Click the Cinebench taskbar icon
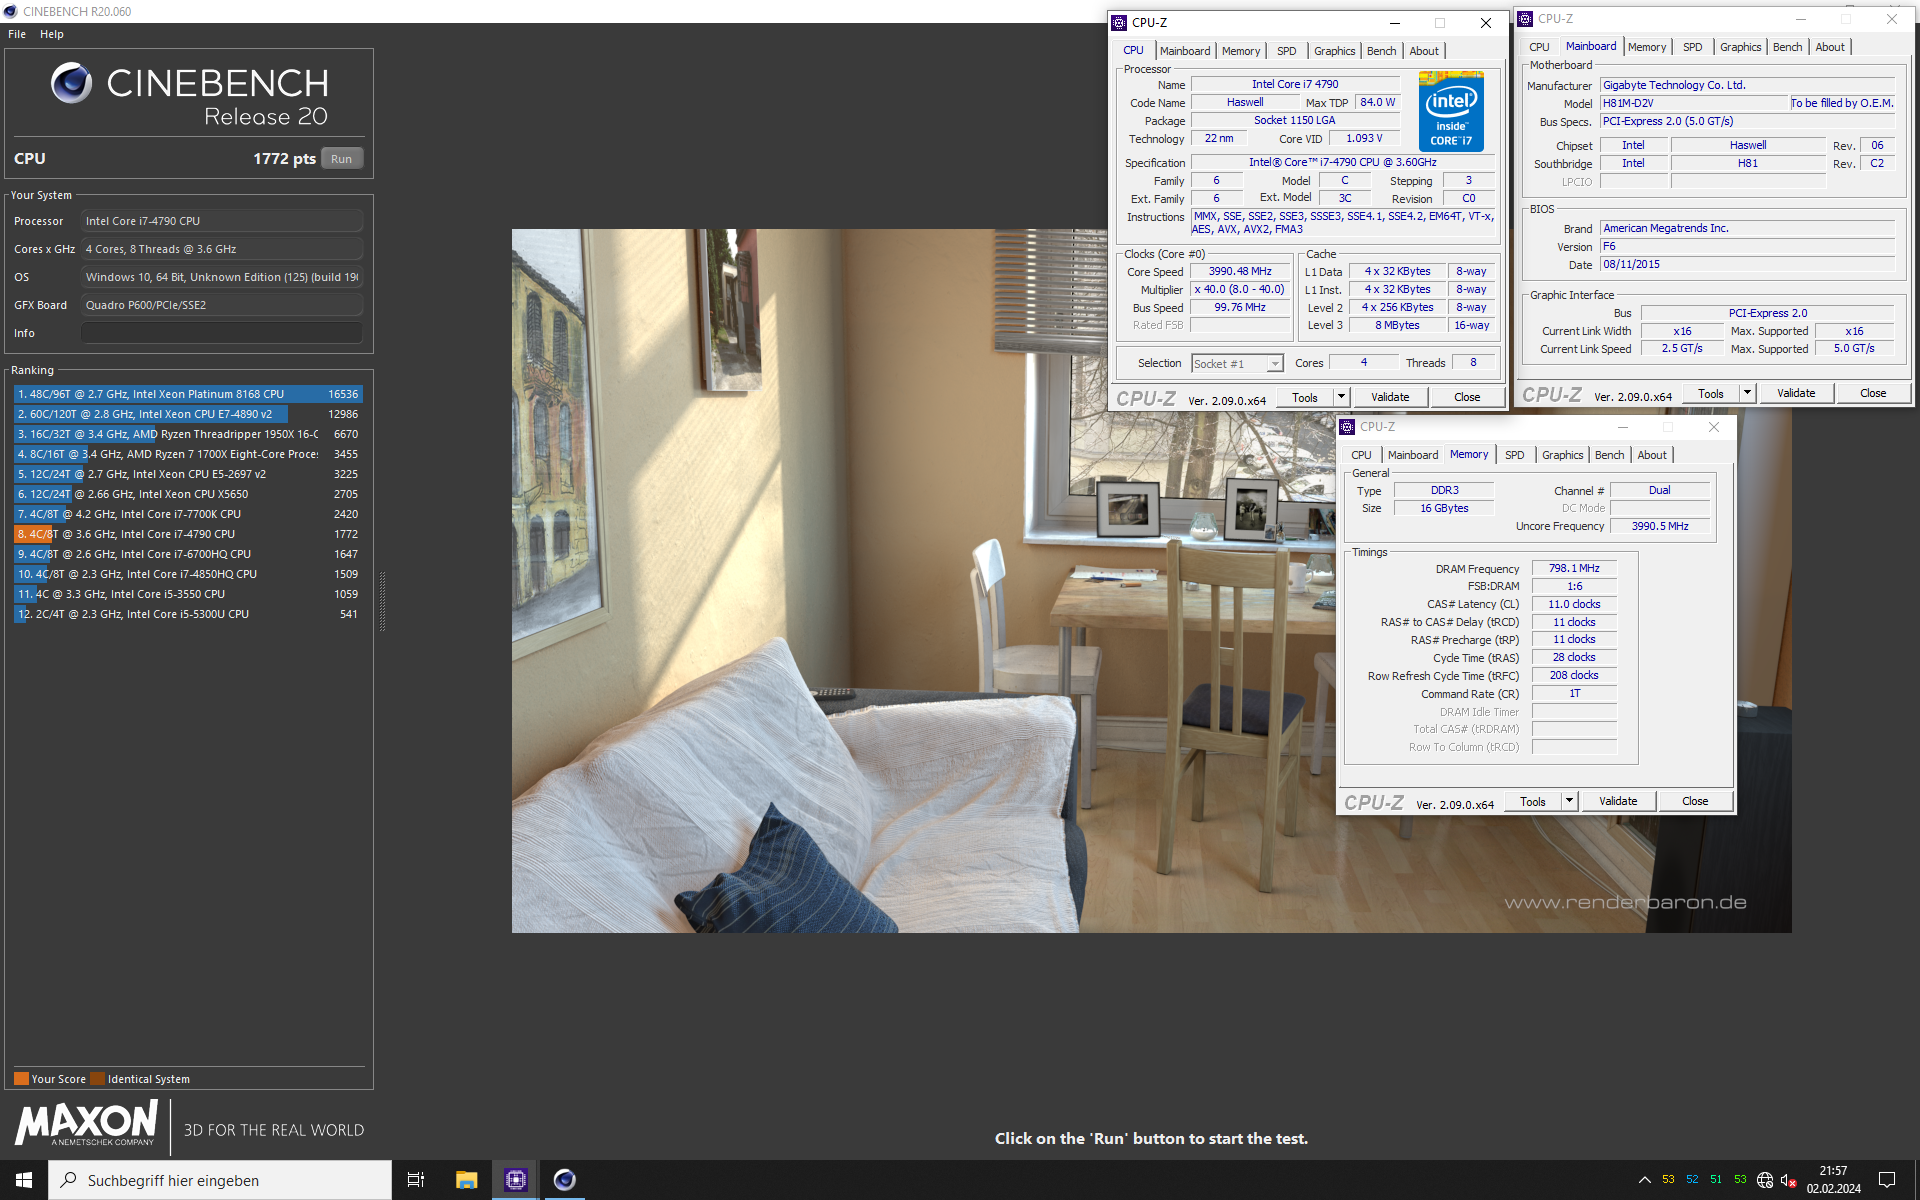This screenshot has width=1920, height=1200. [564, 1180]
